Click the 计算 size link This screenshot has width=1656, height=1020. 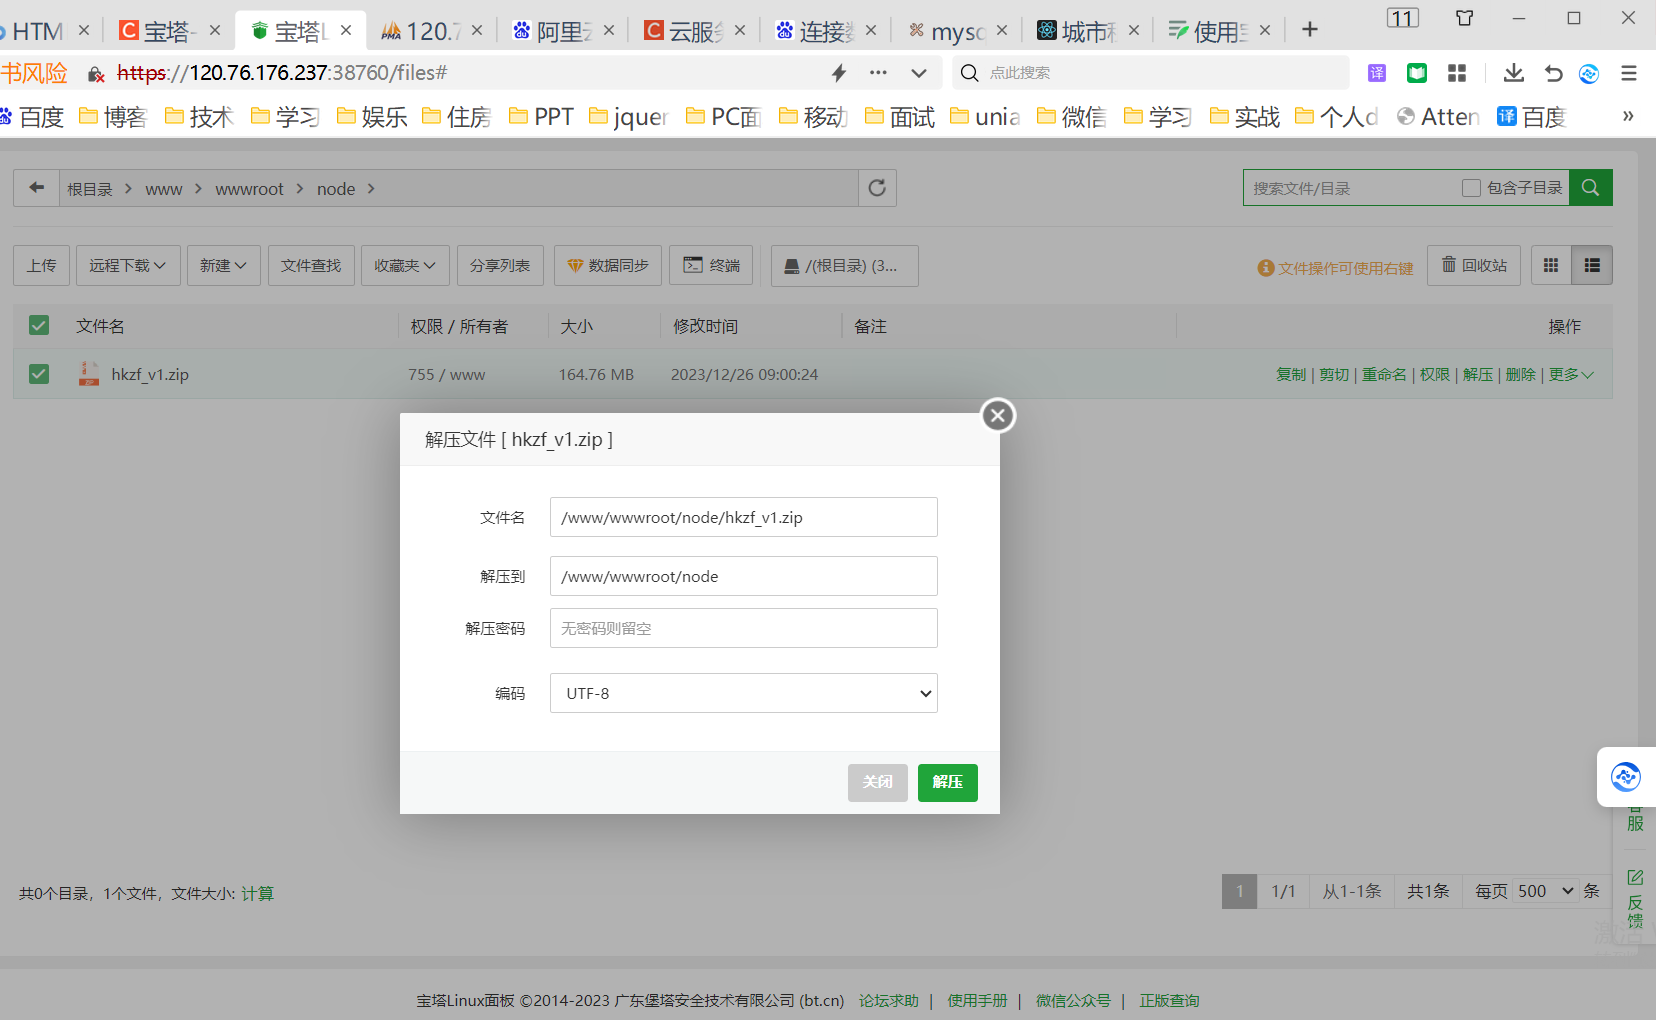(257, 893)
